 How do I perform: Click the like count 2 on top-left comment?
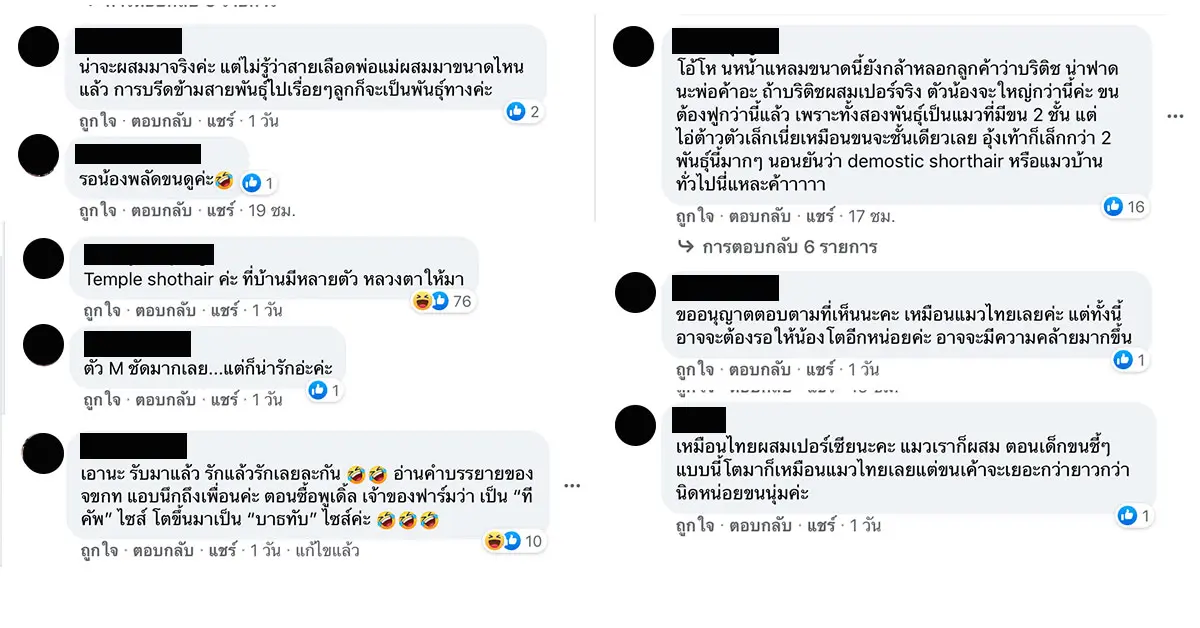pos(525,112)
